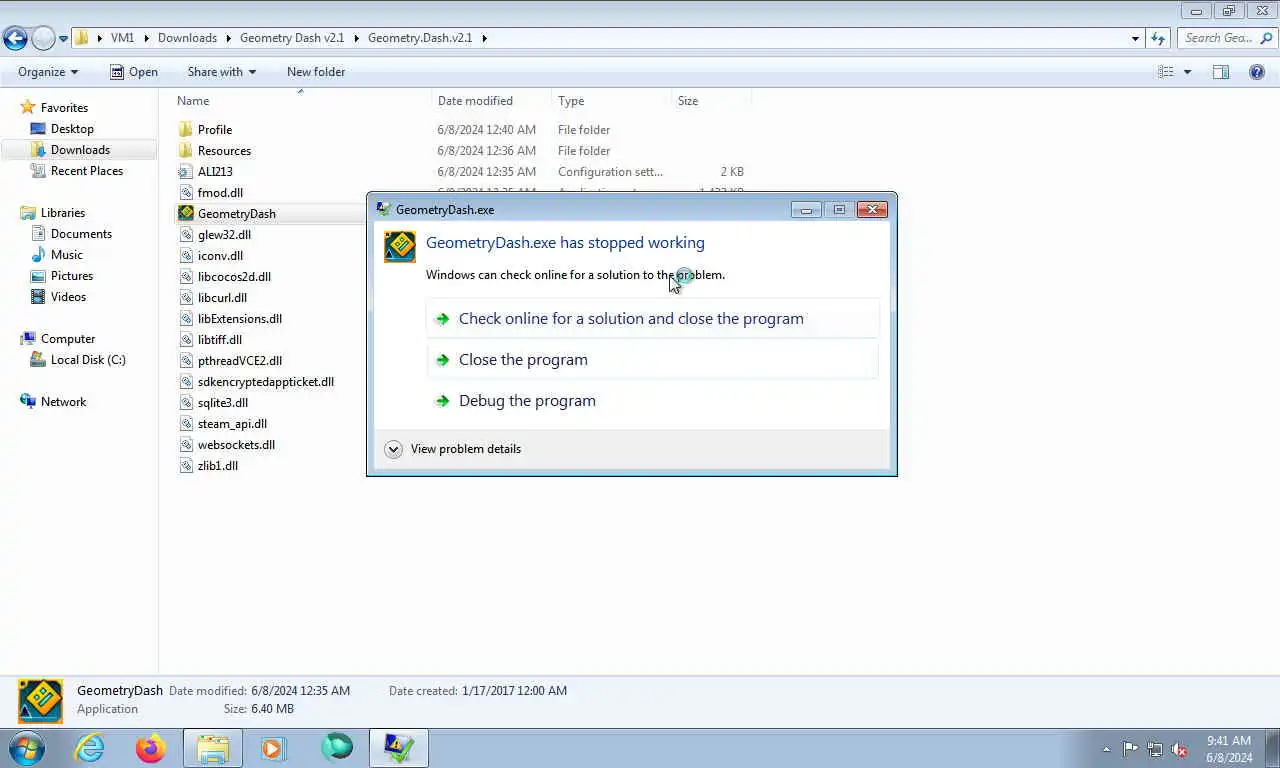The height and width of the screenshot is (768, 1280).
Task: Select the Documents library
Action: click(x=81, y=234)
